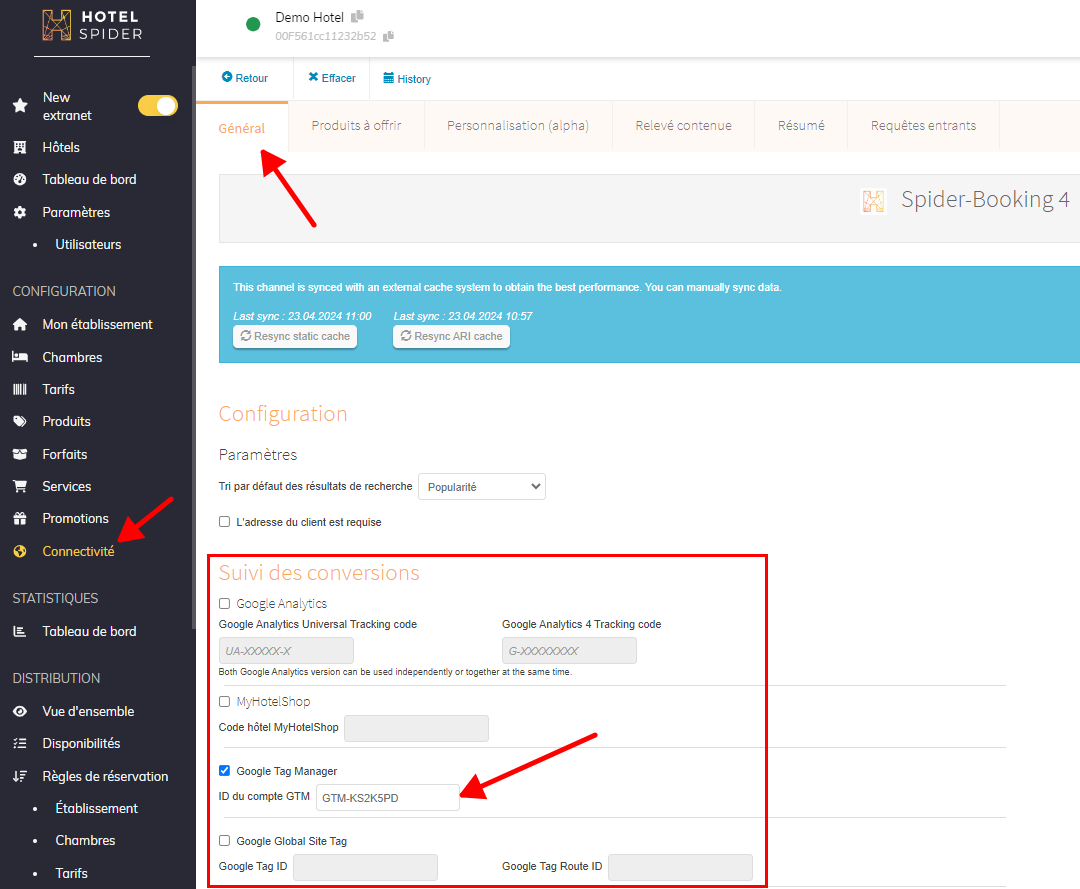Copy the hotel ID code icon
This screenshot has height=889, width=1080.
click(x=388, y=36)
